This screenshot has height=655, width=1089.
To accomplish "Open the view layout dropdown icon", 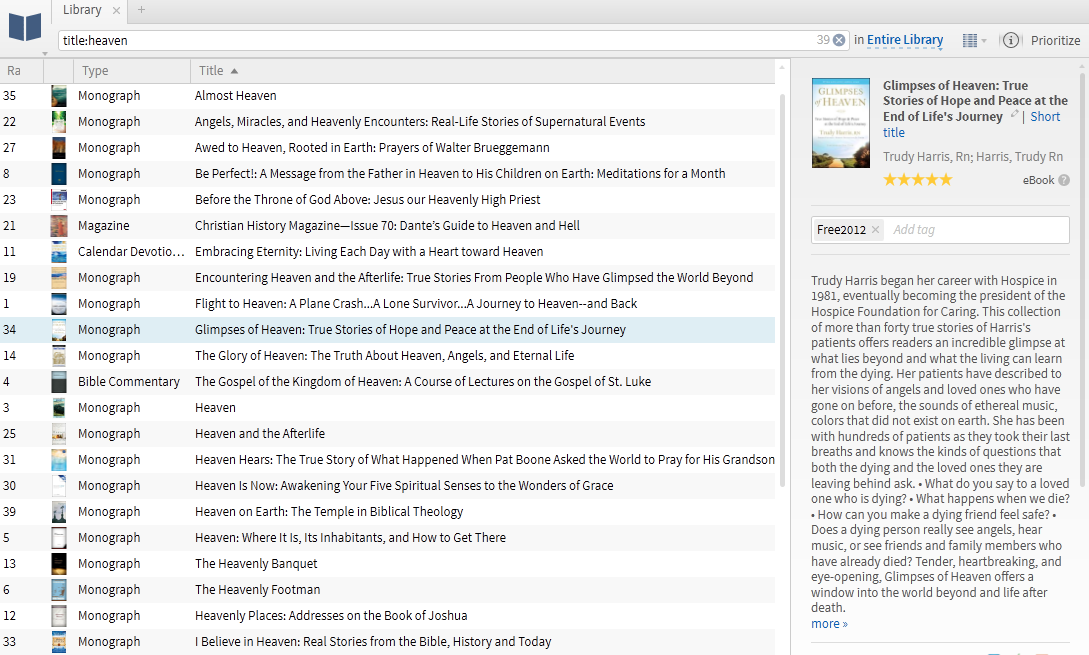I will tap(974, 40).
